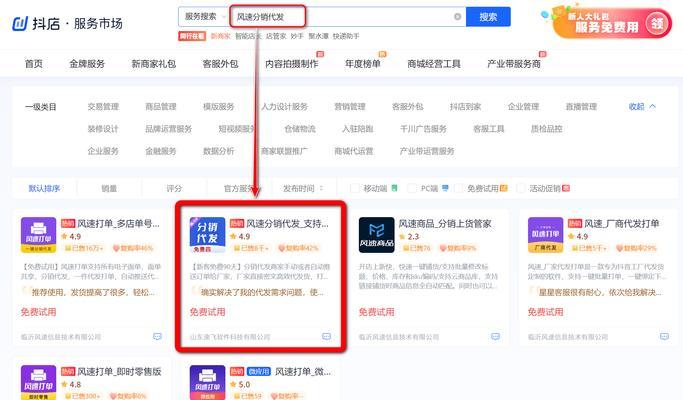Sort by 评分
Viewport: 683px width, 400px height.
174,188
